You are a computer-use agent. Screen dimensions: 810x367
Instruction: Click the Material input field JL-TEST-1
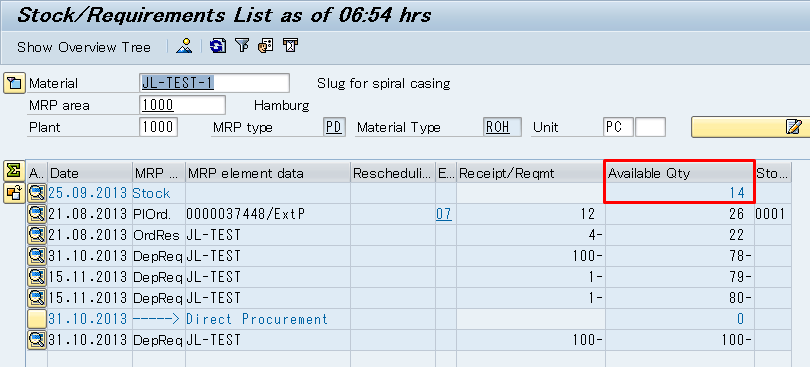(x=214, y=83)
